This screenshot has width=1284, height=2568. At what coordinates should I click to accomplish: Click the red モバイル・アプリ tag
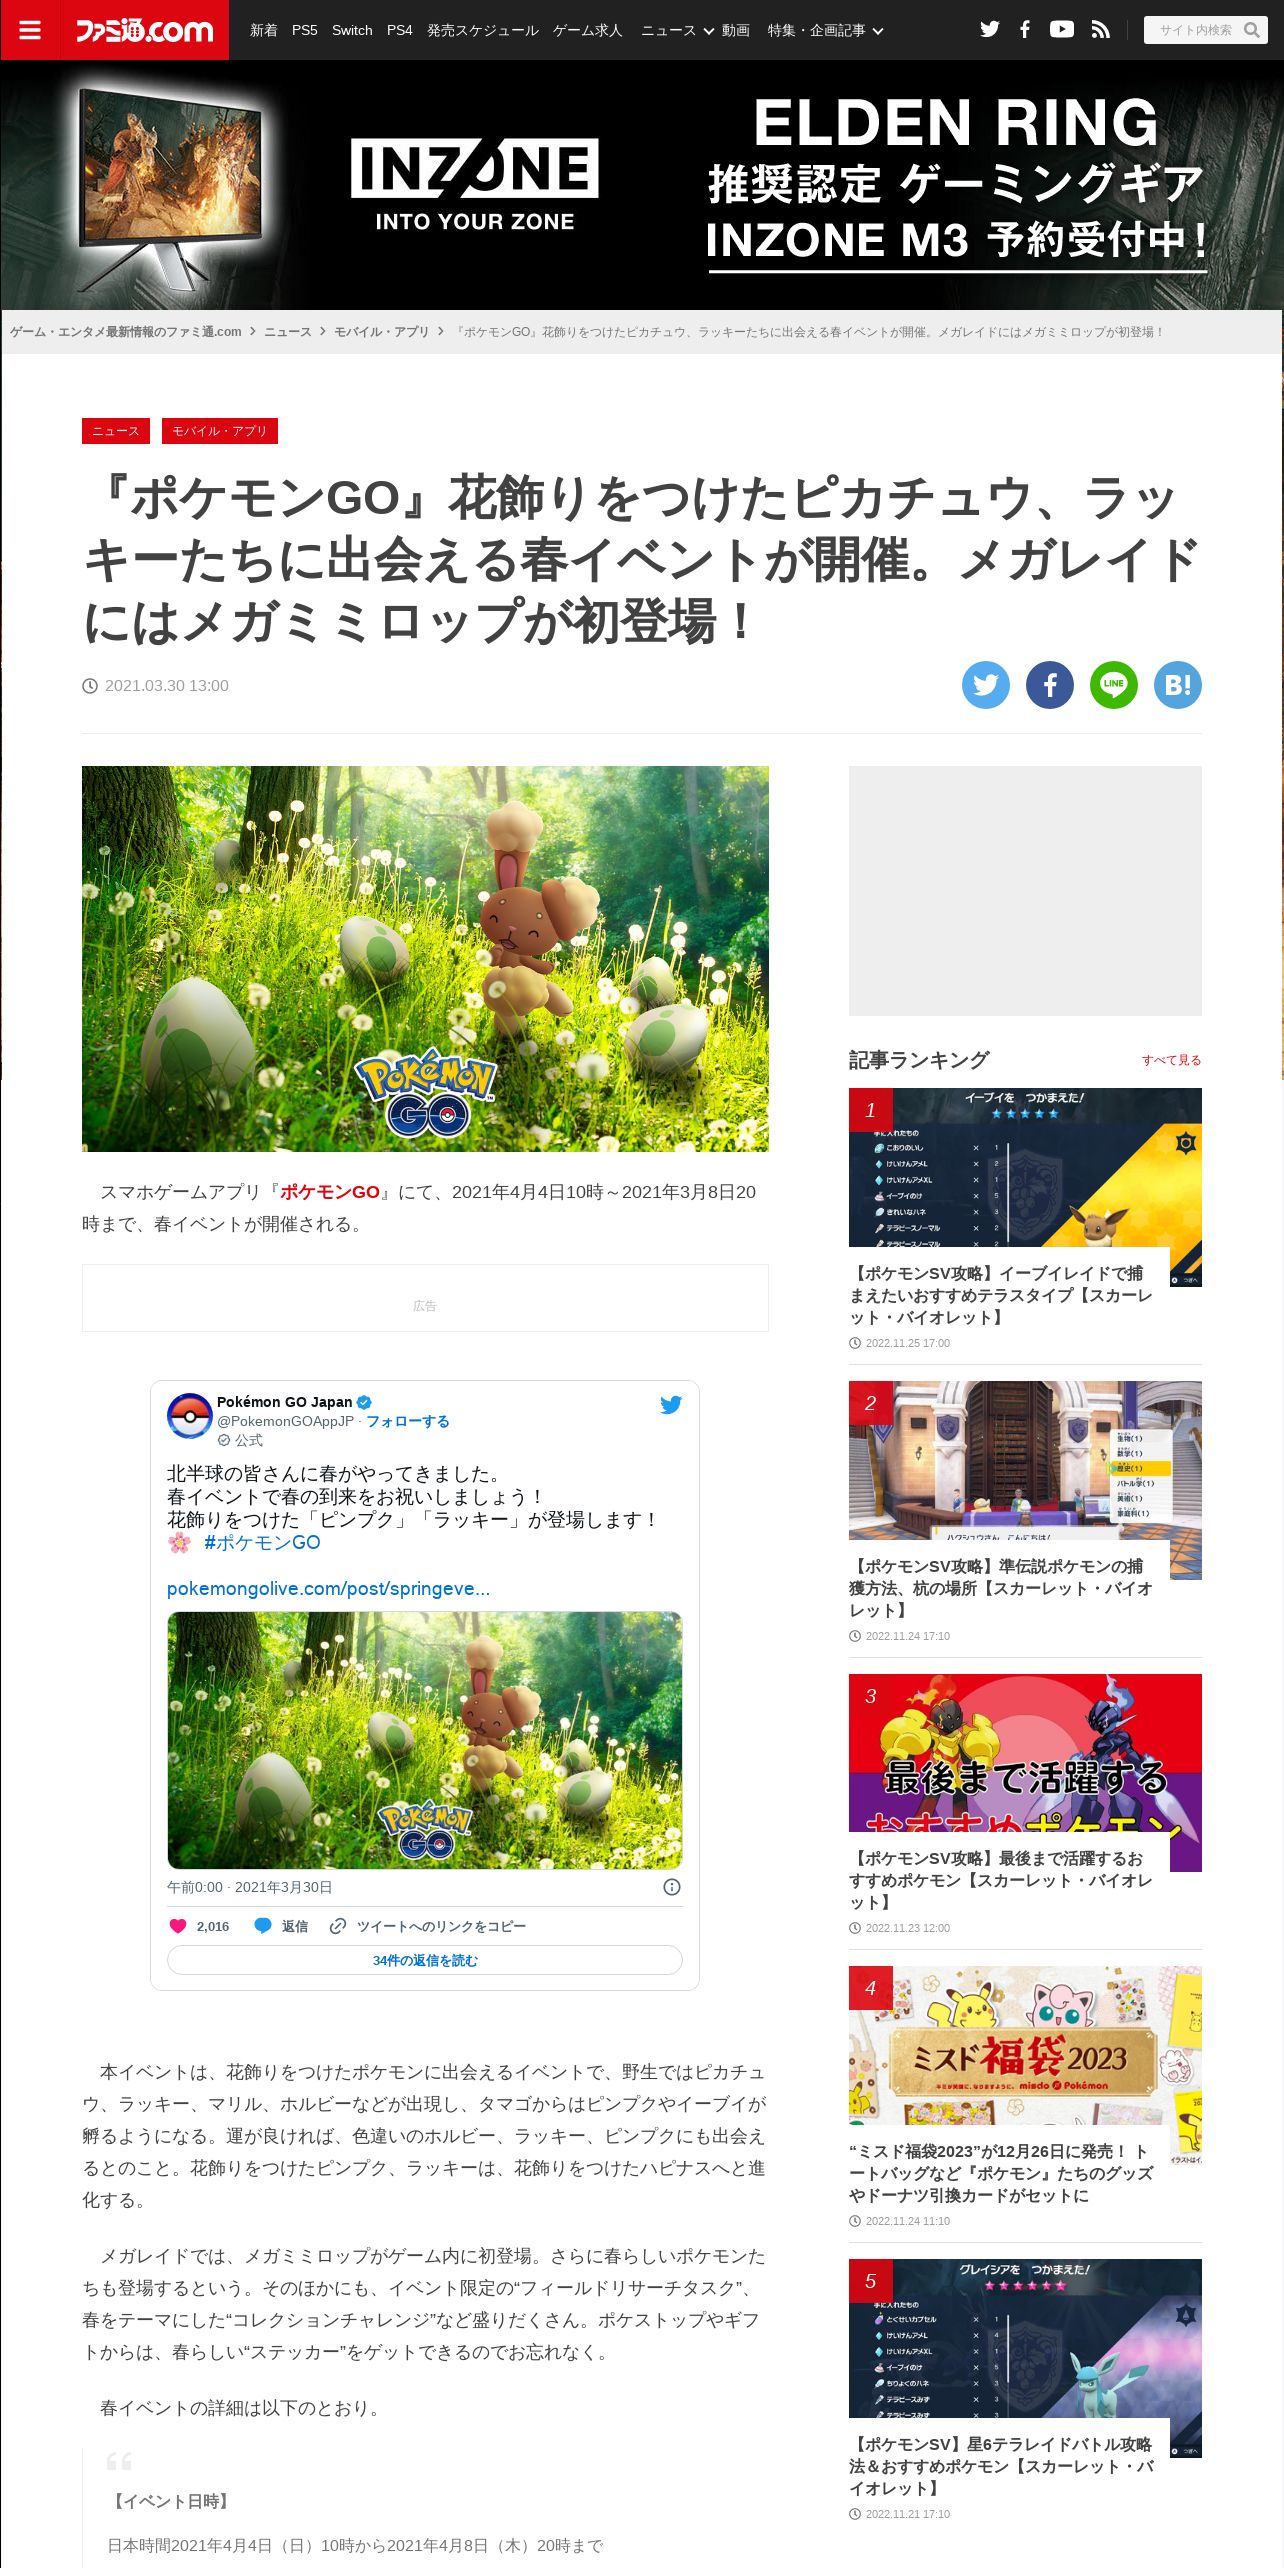[x=220, y=431]
